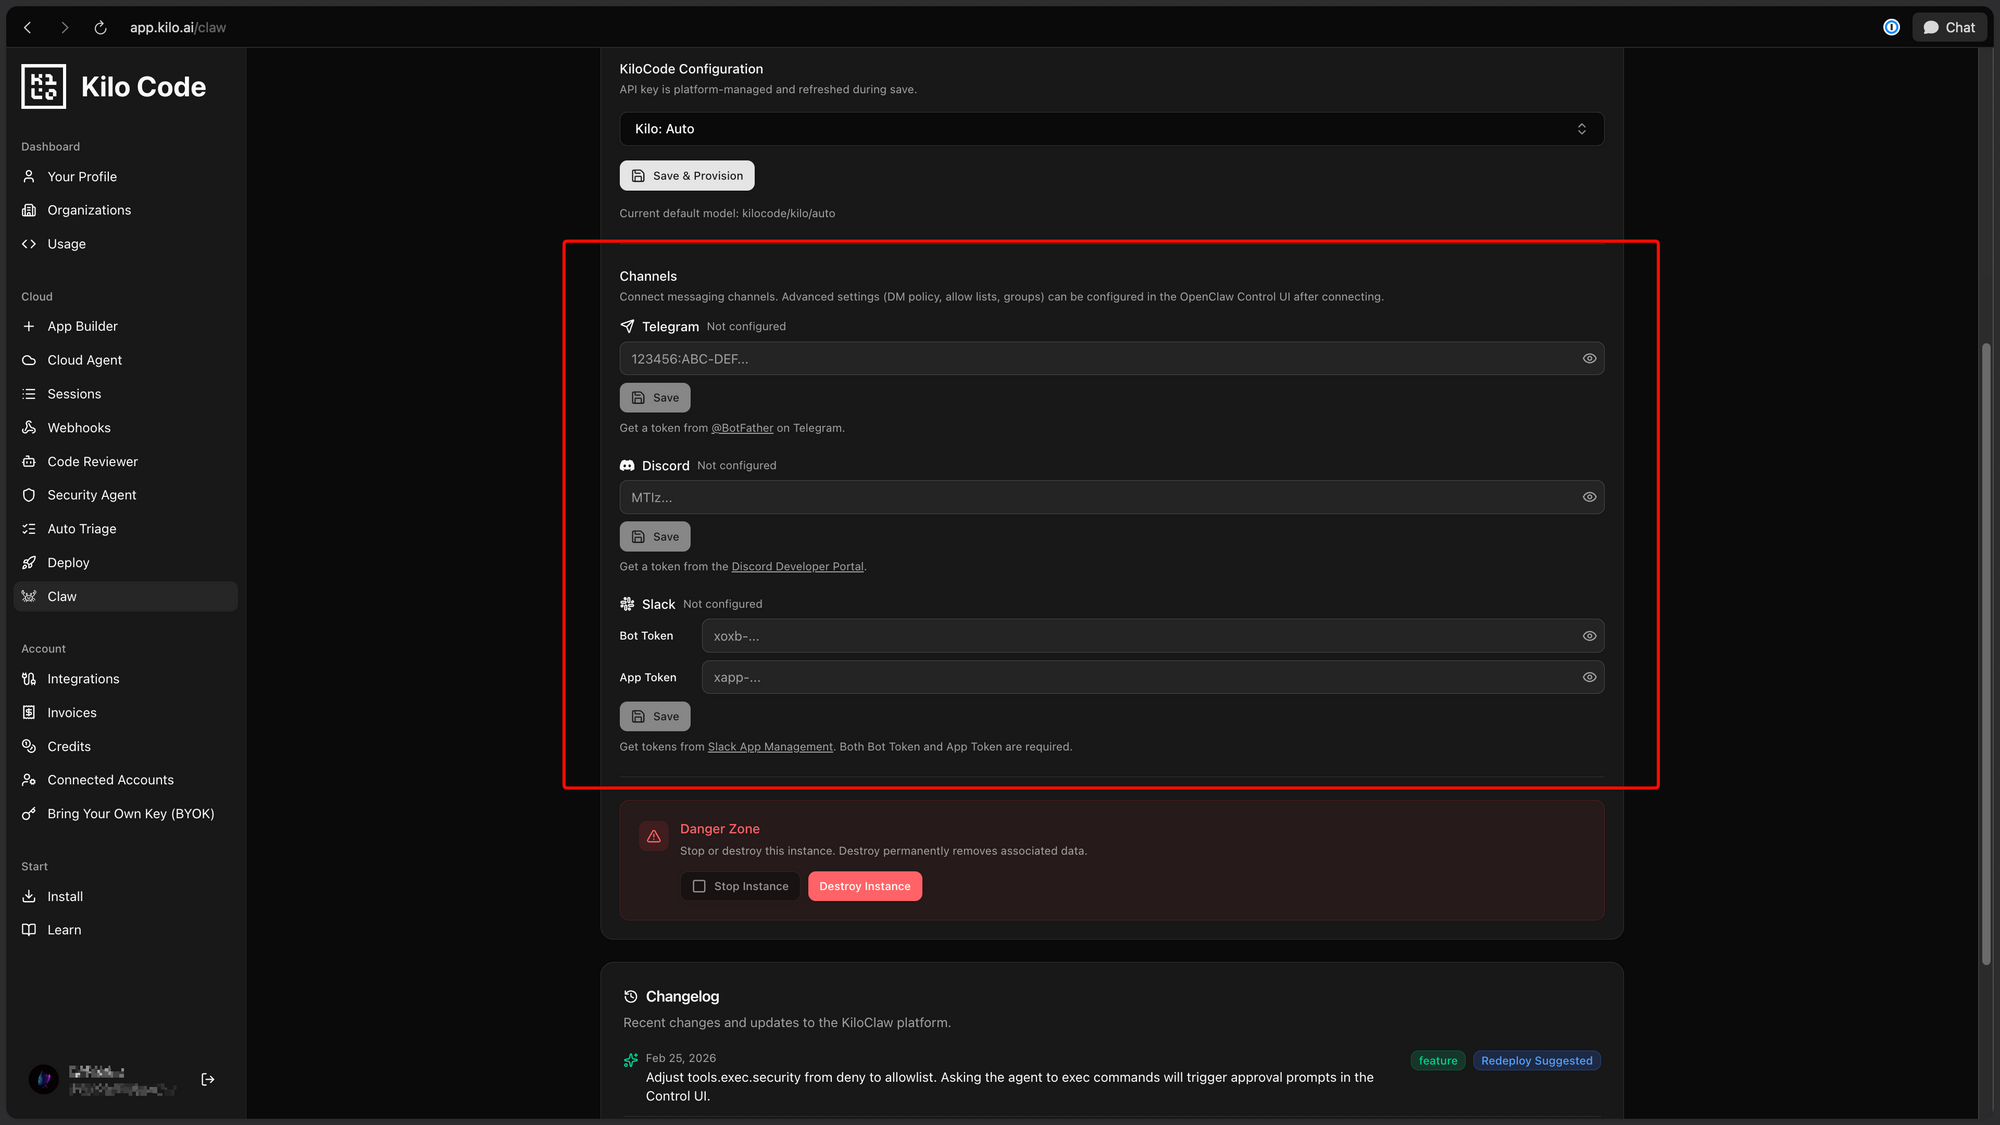Click the red Destroy Instance button
Screen dimensions: 2000x1125
pyautogui.click(x=865, y=886)
